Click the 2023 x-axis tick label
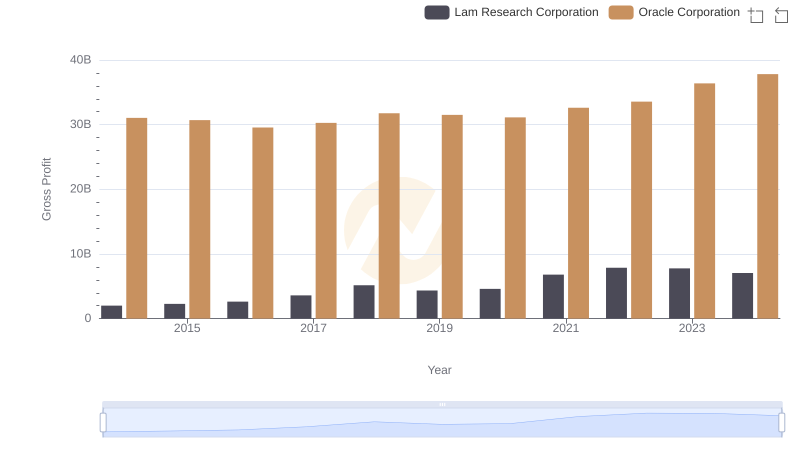The height and width of the screenshot is (461, 800). (692, 328)
